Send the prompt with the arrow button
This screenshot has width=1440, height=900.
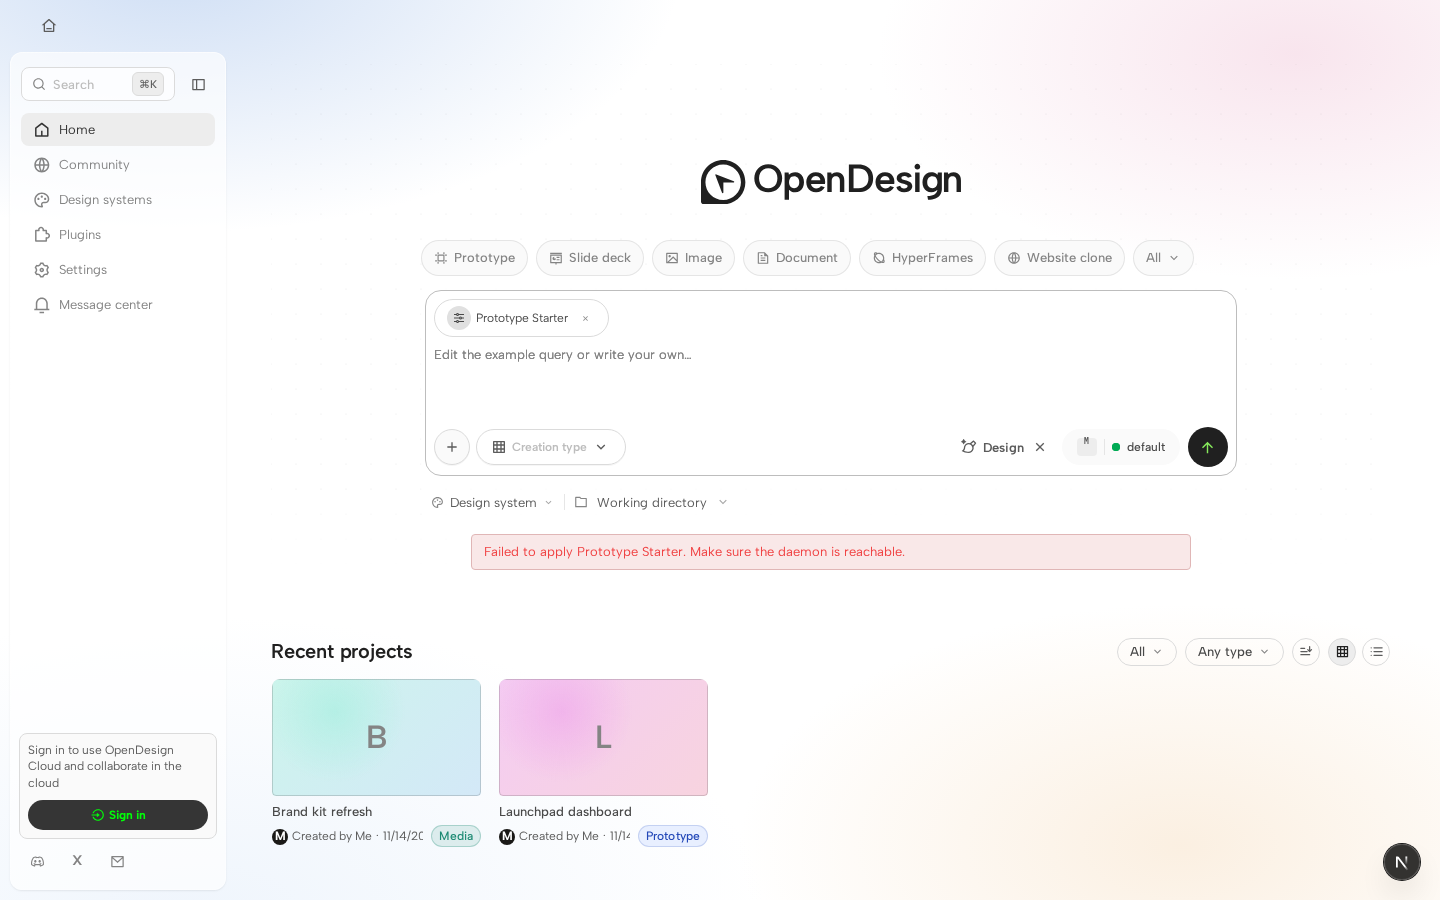(x=1208, y=447)
